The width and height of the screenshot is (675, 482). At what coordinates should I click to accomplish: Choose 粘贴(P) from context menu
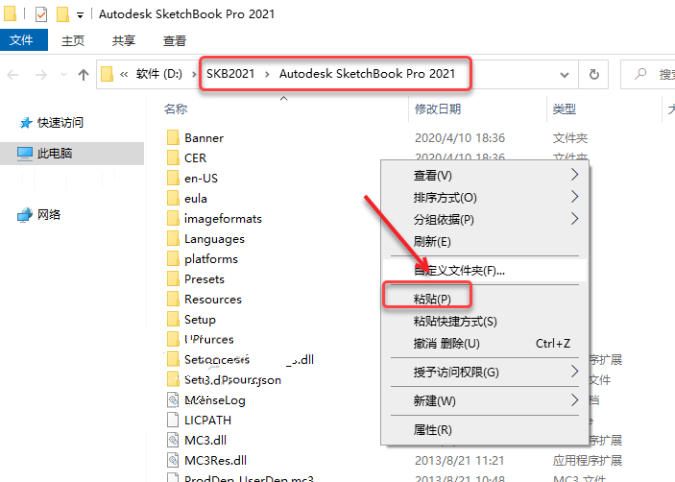pos(484,299)
